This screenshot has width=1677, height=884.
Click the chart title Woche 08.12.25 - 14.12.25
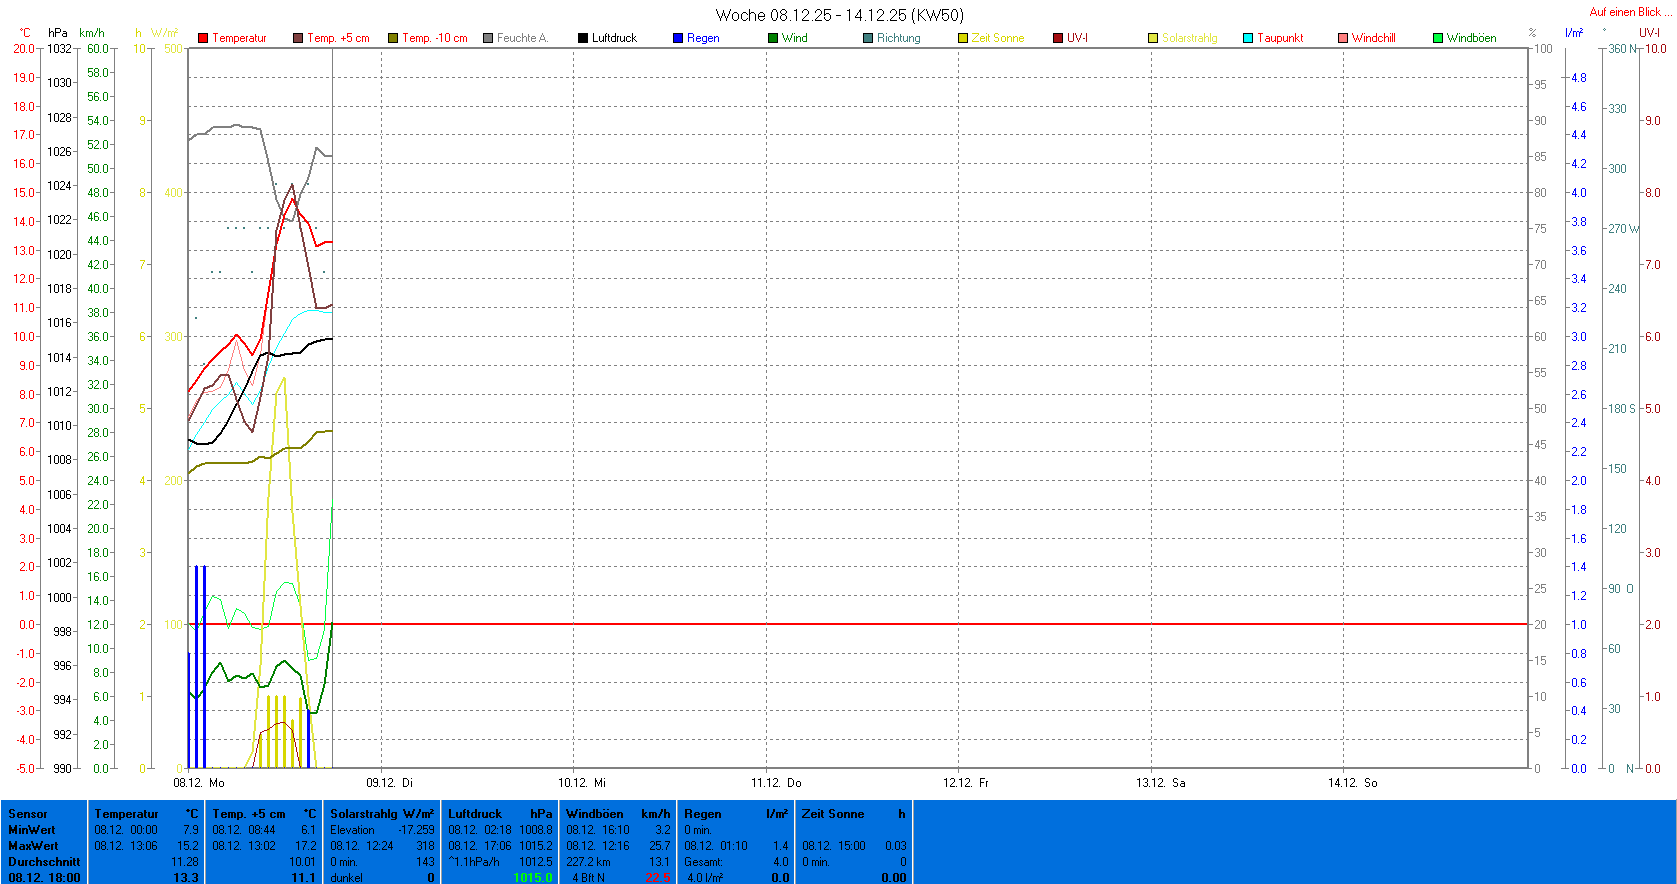click(839, 15)
